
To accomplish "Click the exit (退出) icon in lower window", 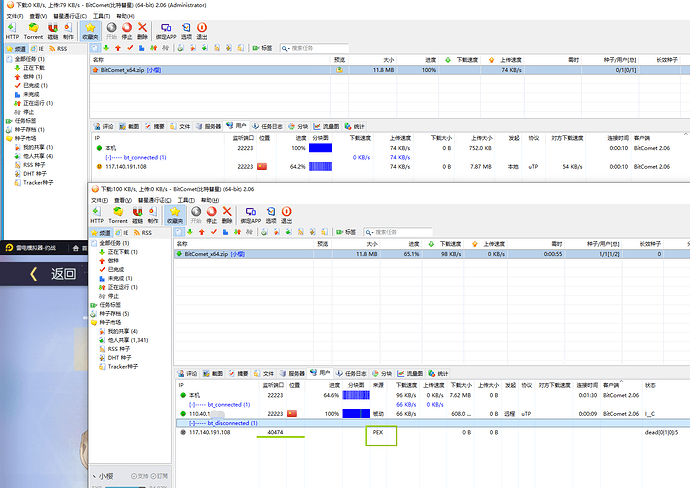I will [x=286, y=215].
